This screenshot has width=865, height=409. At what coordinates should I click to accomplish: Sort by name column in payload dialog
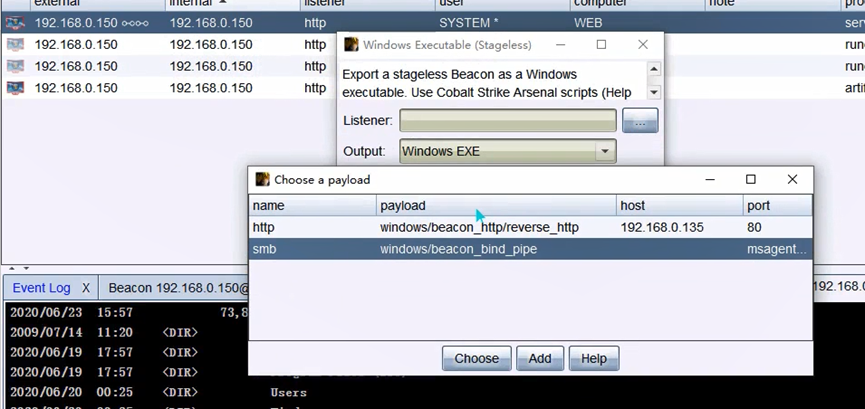pos(312,205)
